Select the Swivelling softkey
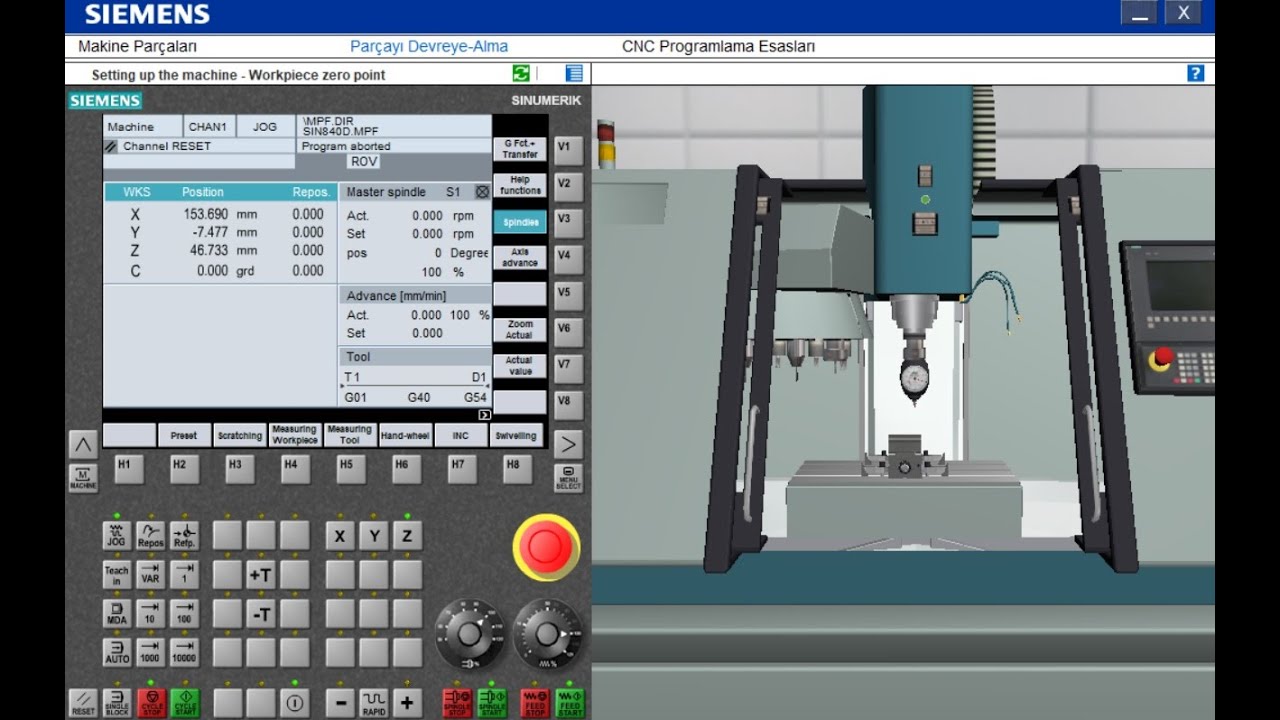1280x720 pixels. (516, 435)
